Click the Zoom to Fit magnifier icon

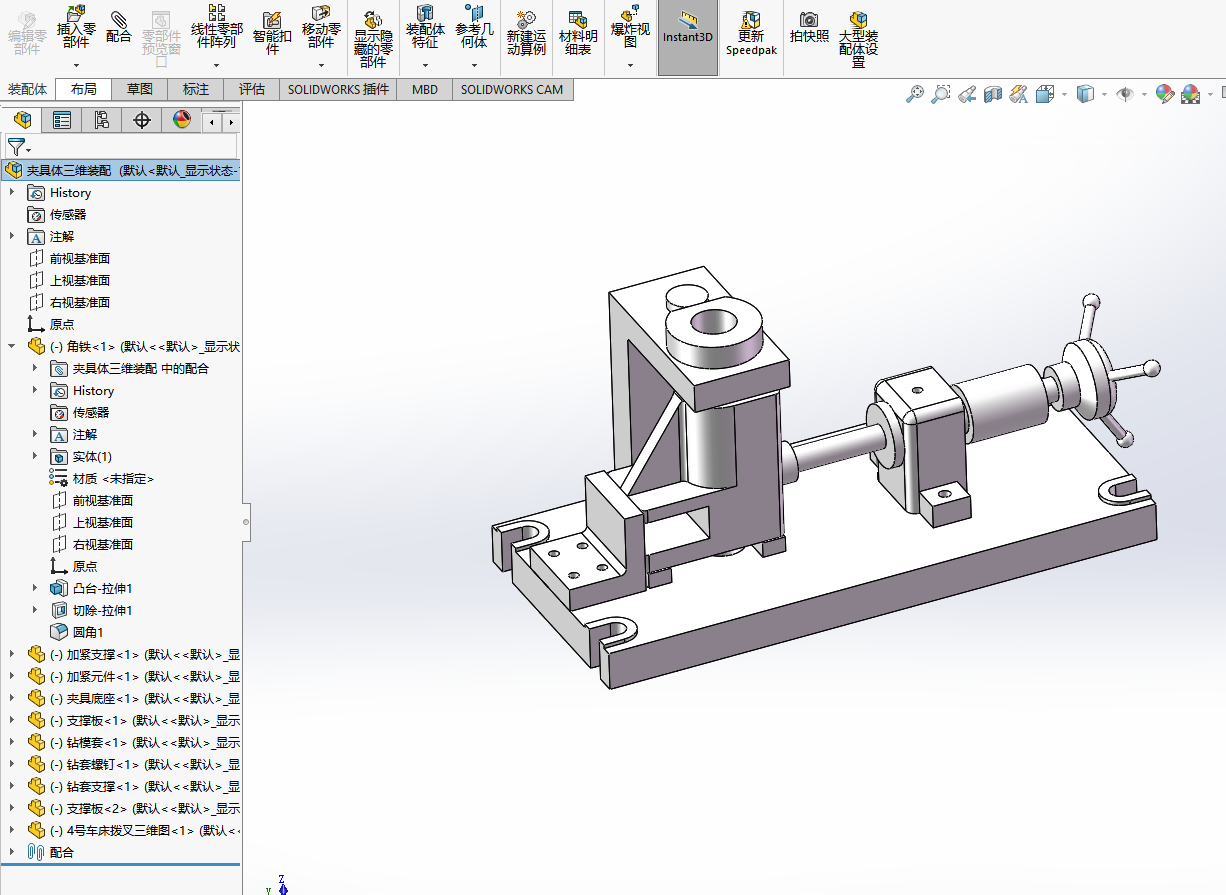point(914,94)
